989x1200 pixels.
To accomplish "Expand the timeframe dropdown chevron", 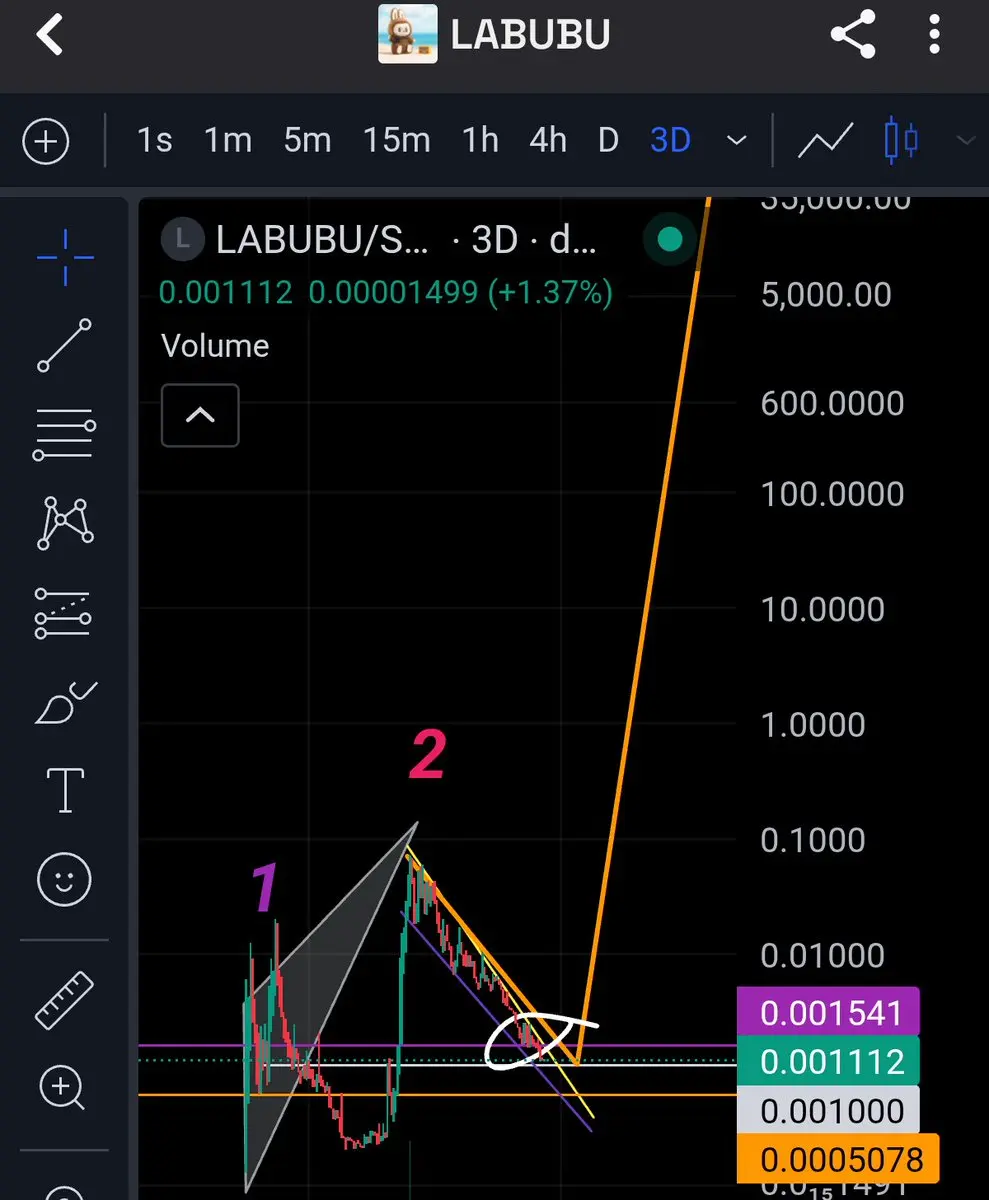I will (x=737, y=141).
